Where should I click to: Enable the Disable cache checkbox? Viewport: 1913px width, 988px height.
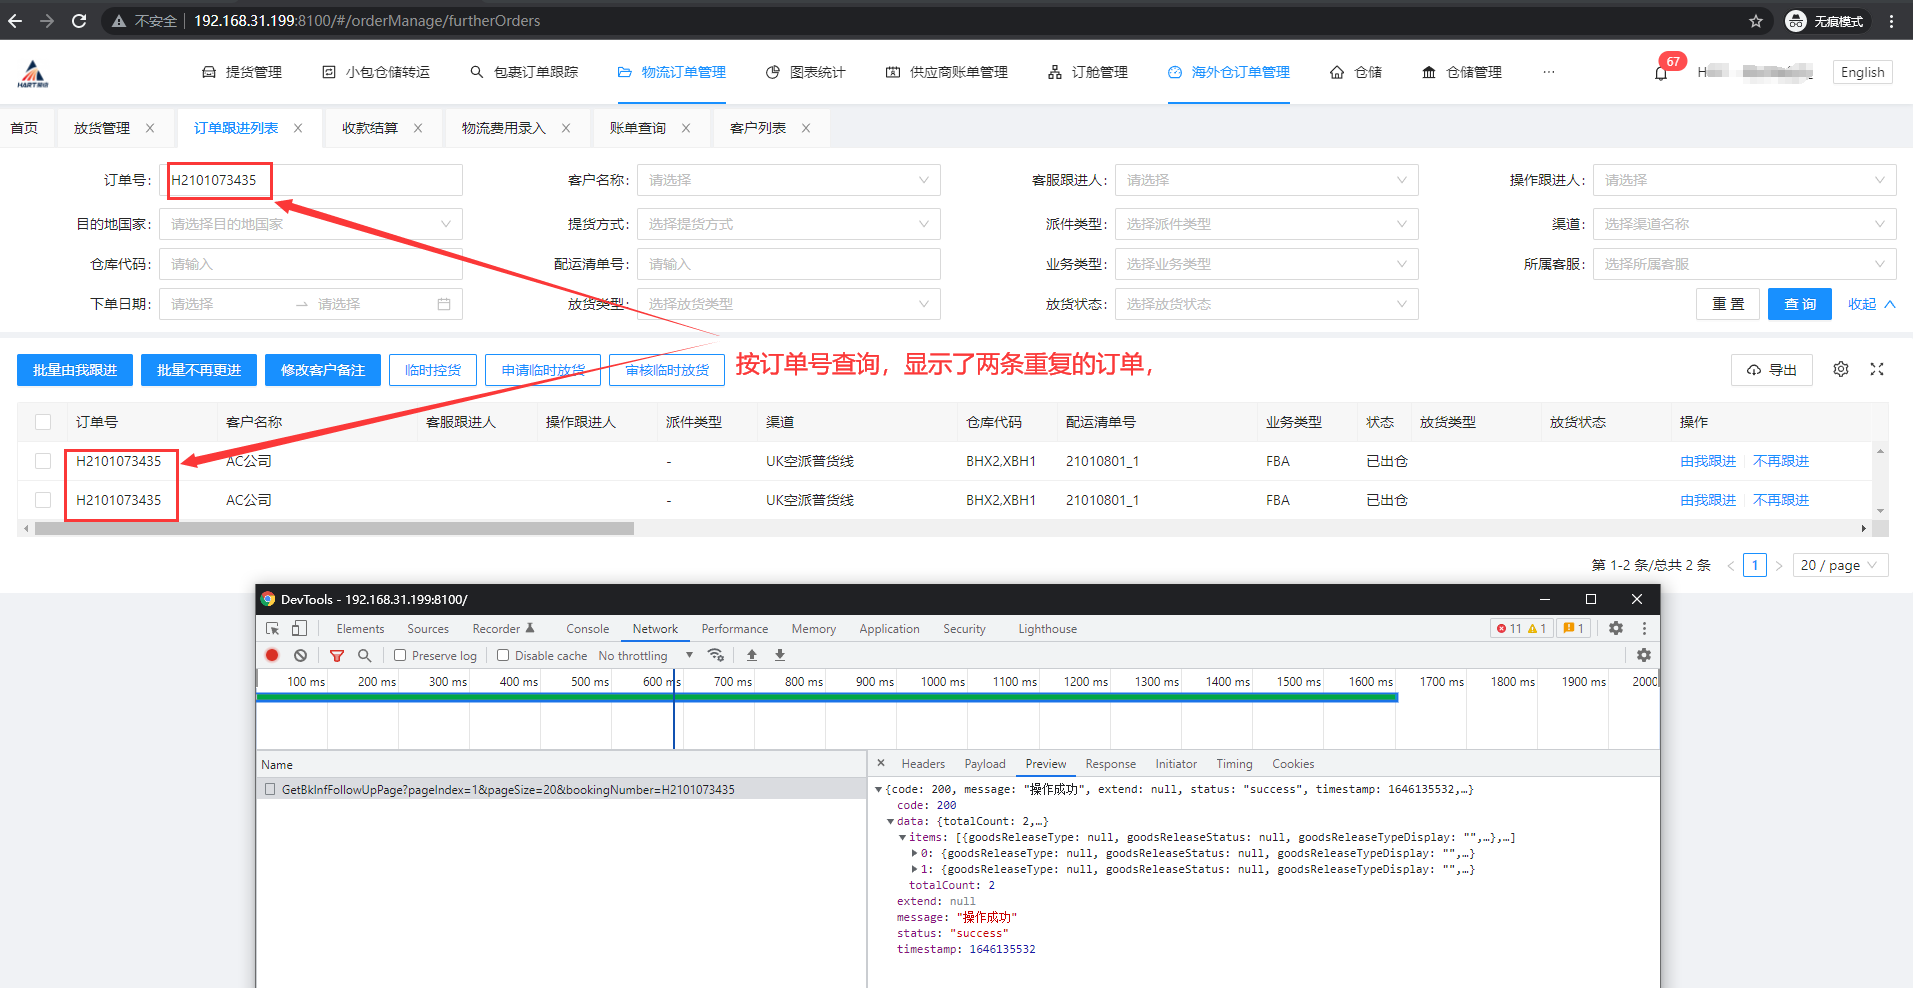(x=503, y=655)
